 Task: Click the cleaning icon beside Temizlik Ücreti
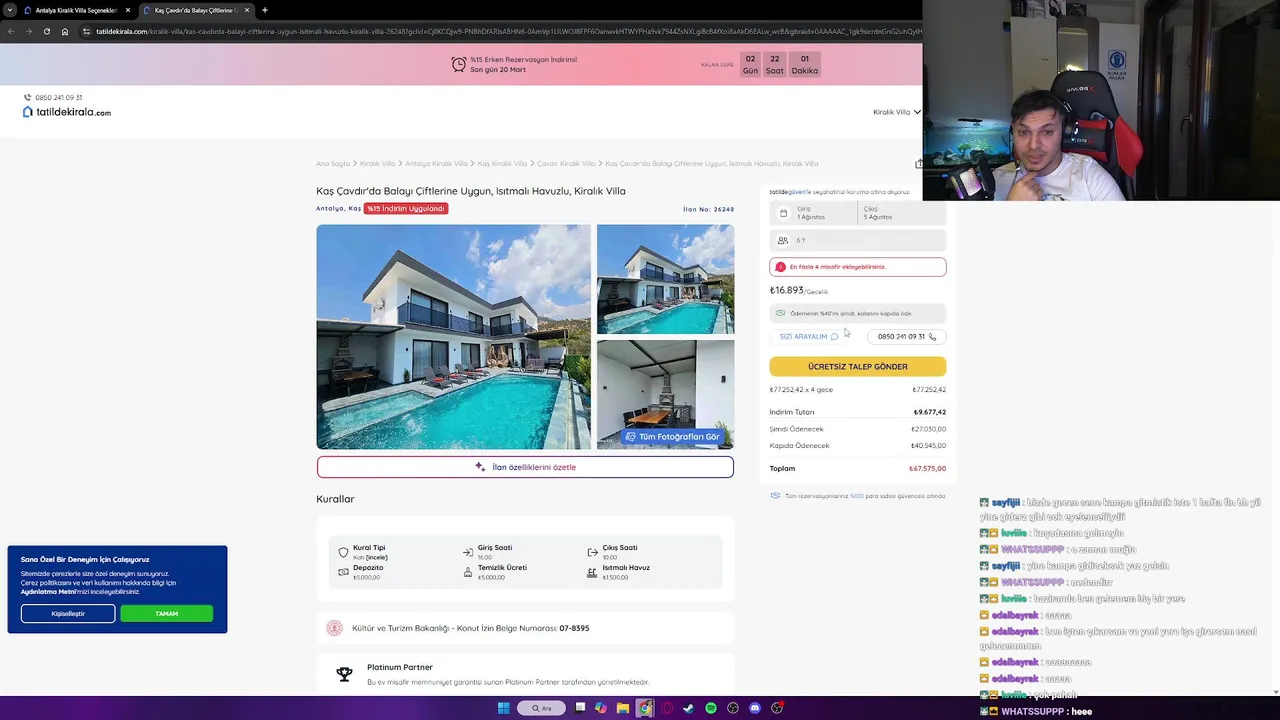(x=468, y=572)
